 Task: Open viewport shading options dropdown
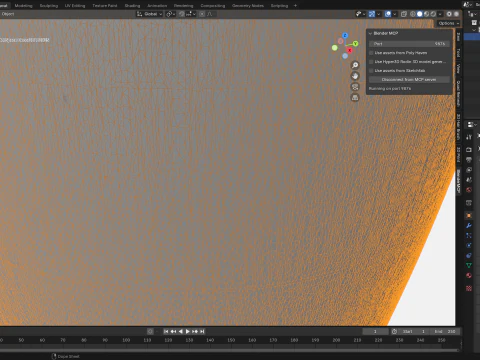point(440,14)
